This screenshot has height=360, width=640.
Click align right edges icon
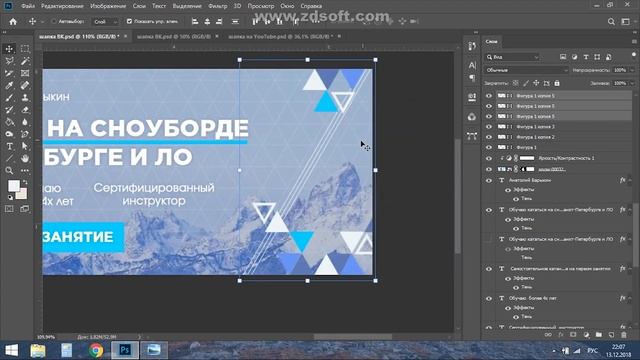click(219, 22)
